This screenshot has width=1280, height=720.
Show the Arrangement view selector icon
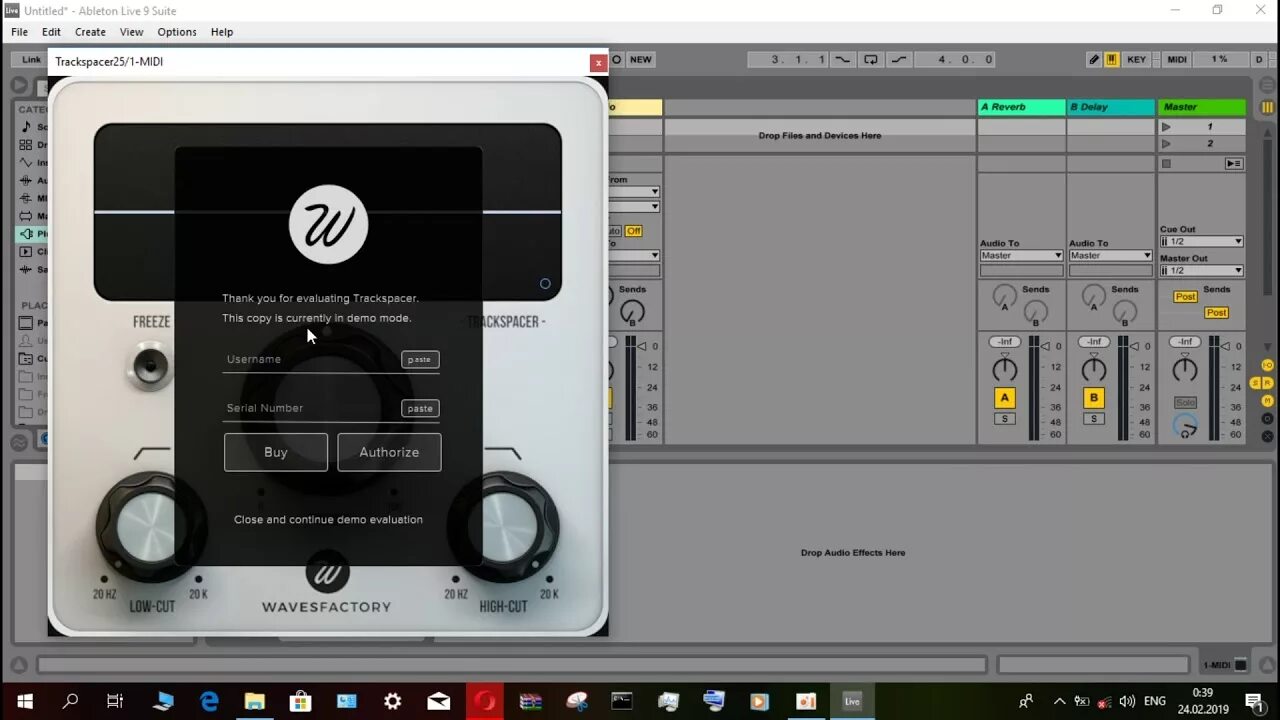pyautogui.click(x=1267, y=87)
